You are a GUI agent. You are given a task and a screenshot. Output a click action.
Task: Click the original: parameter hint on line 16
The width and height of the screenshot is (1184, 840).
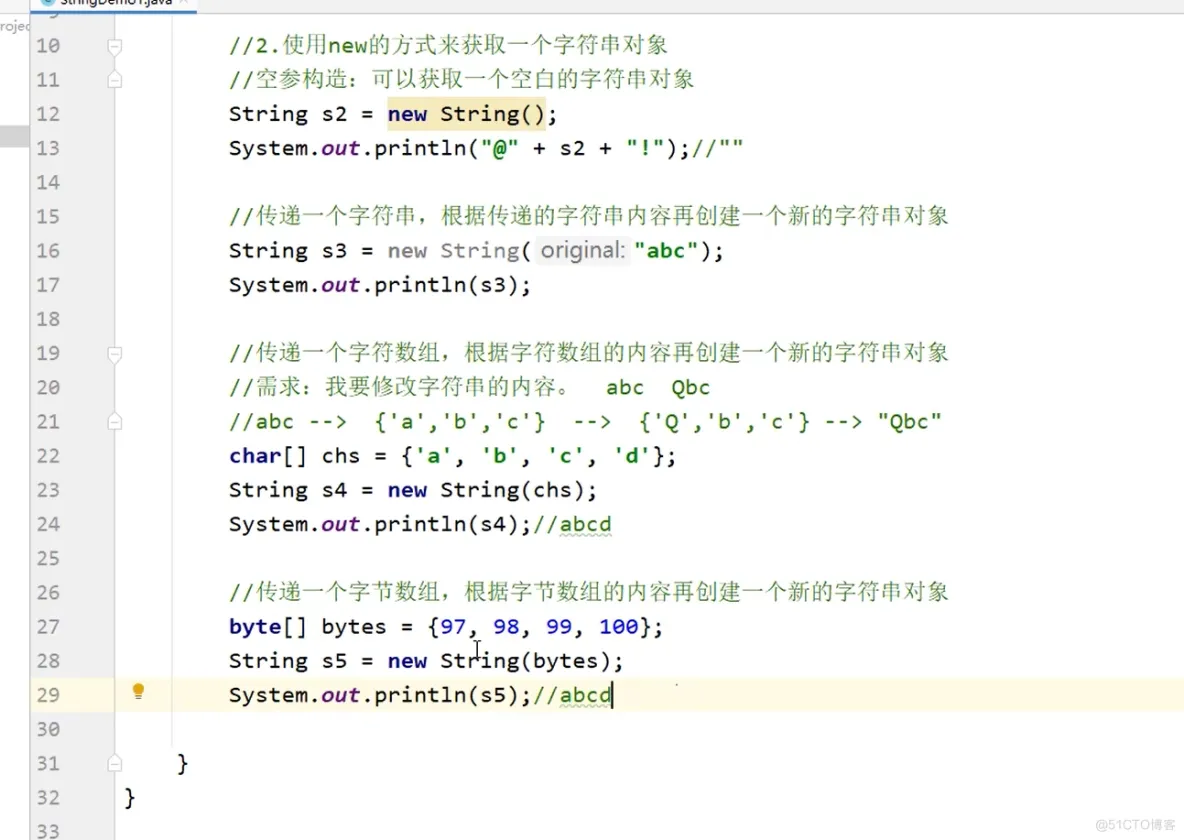click(x=583, y=251)
